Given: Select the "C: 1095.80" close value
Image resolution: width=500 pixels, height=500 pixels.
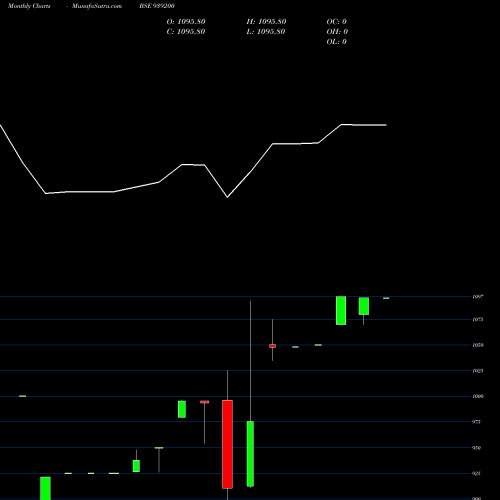Looking at the screenshot, I should tap(186, 32).
